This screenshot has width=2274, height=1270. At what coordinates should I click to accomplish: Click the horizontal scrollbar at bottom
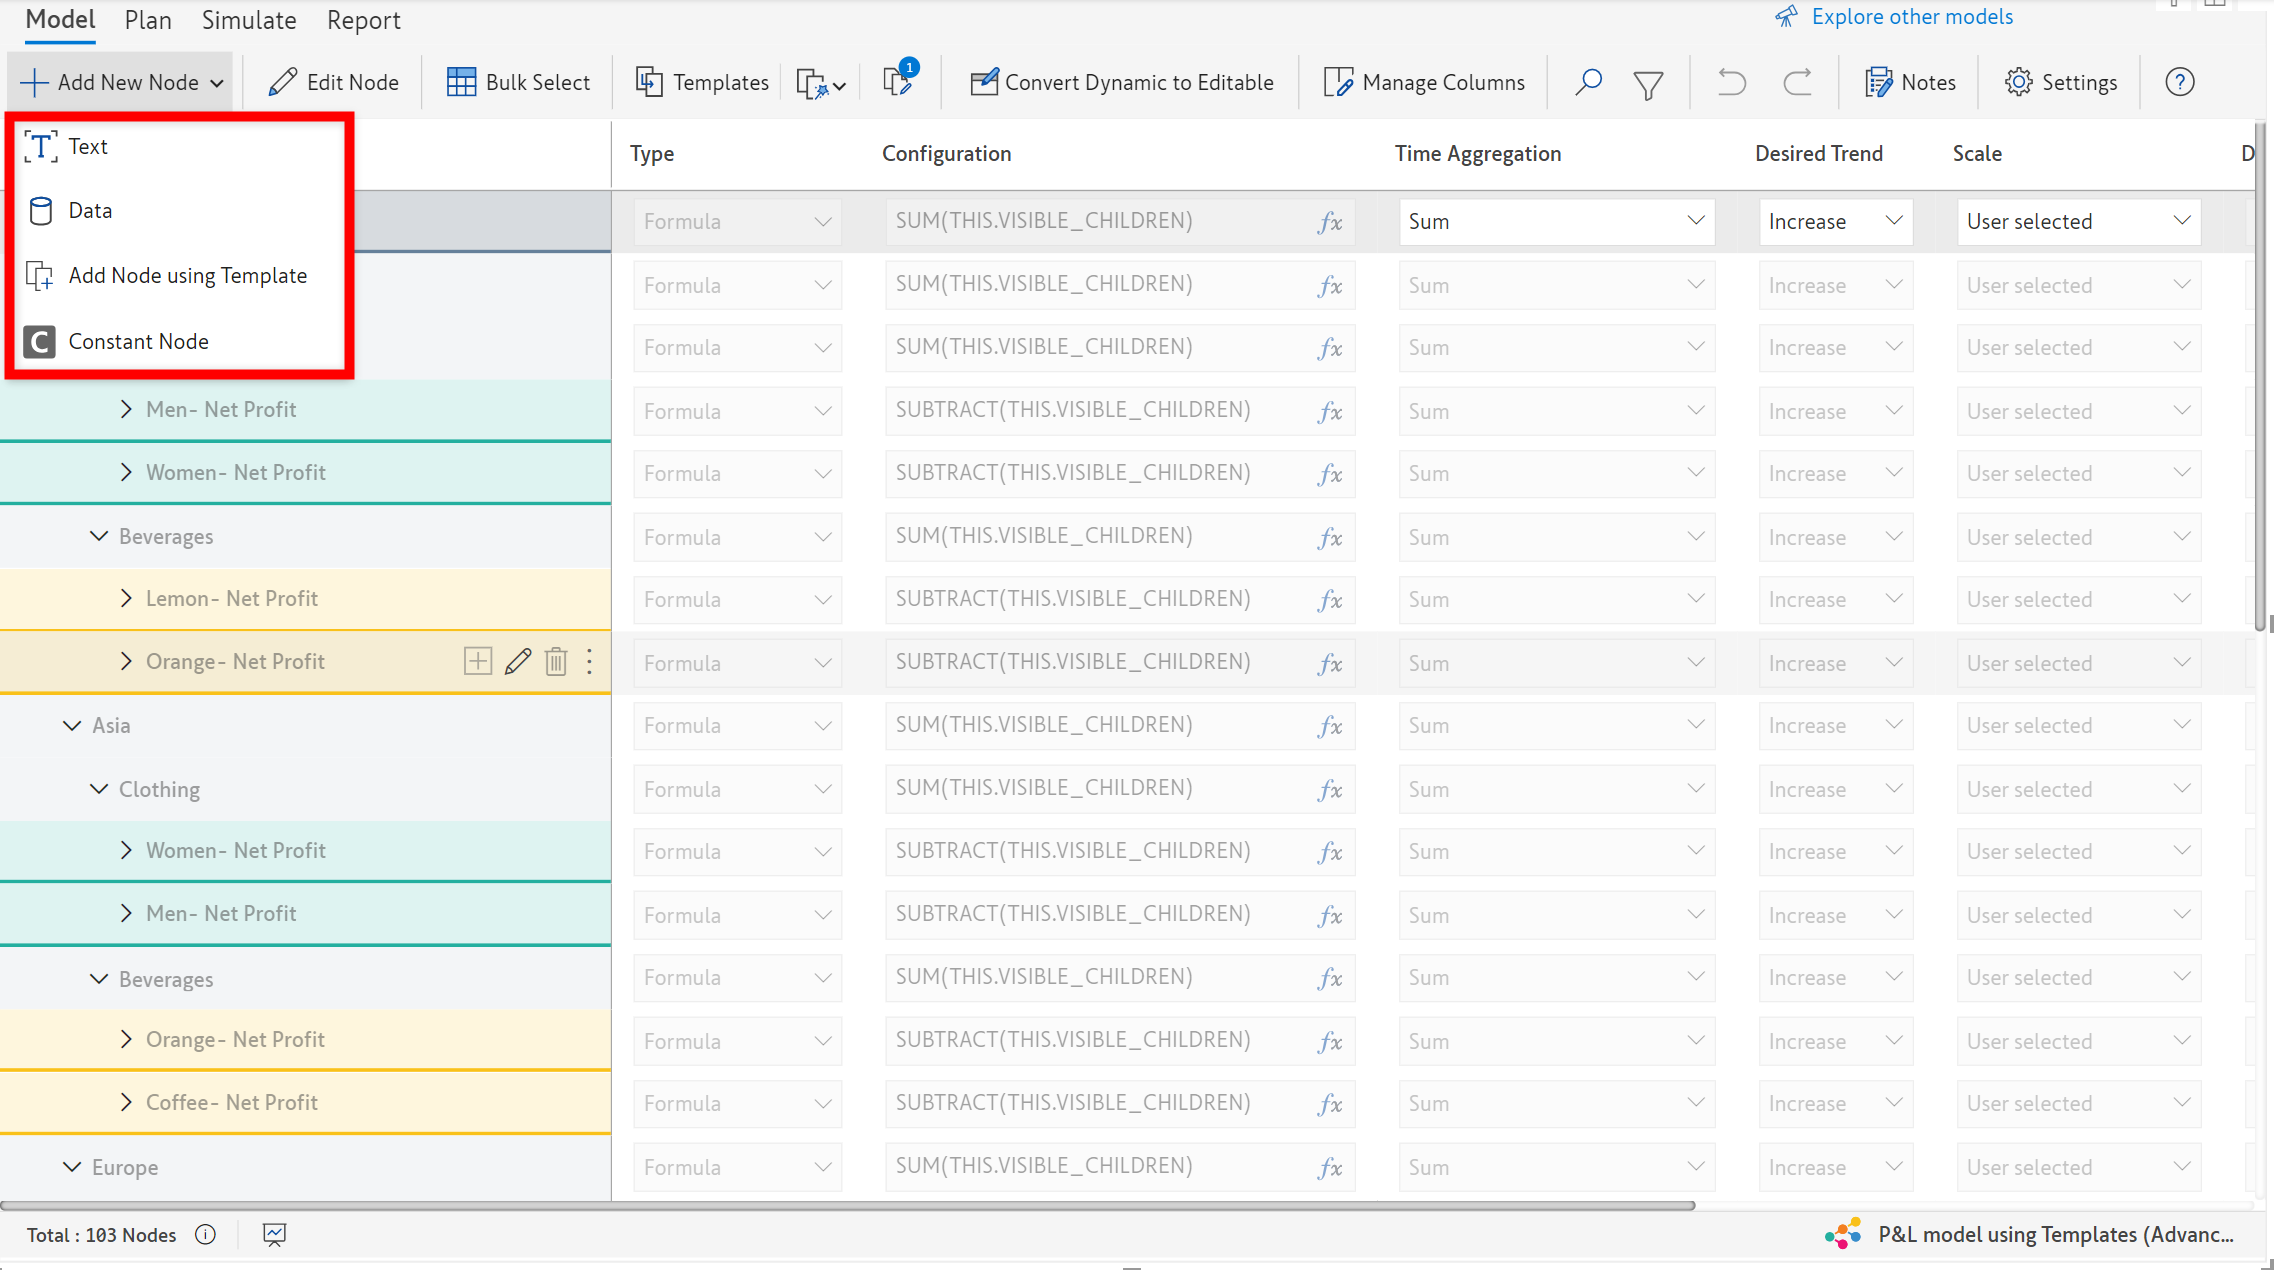point(848,1205)
